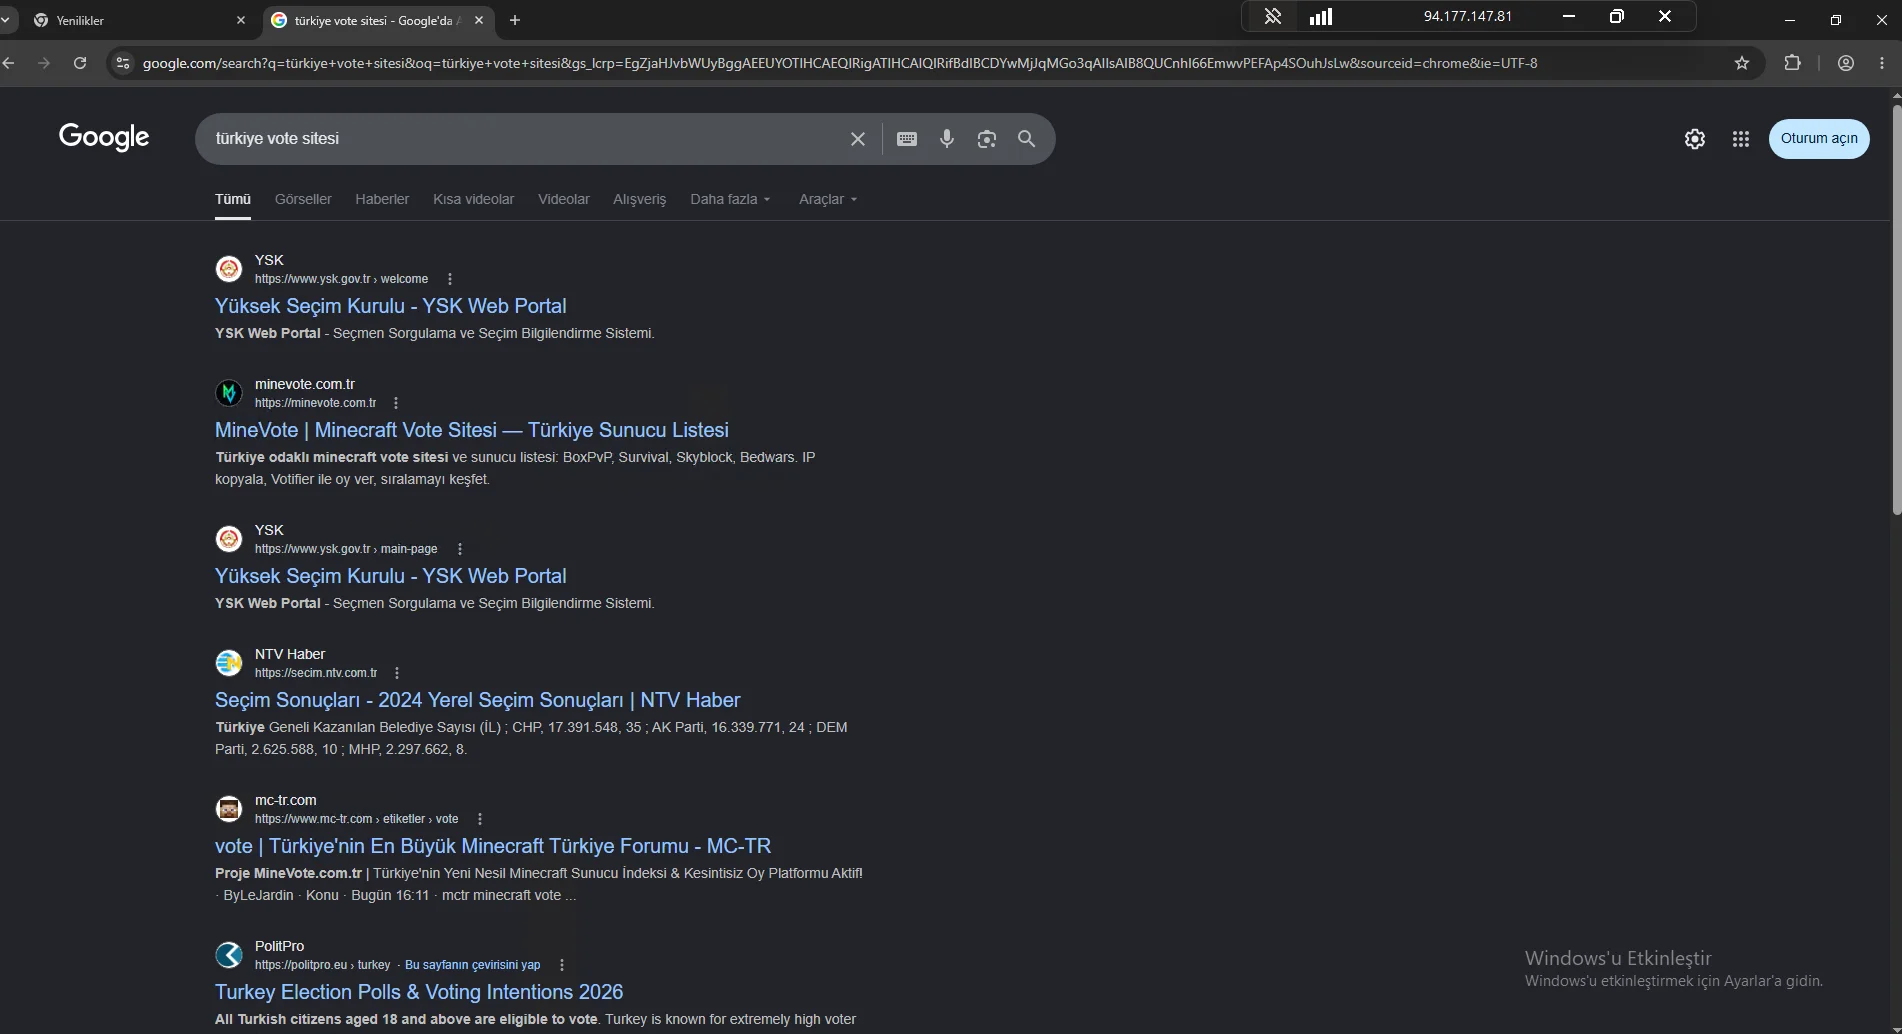The width and height of the screenshot is (1902, 1034).
Task: Open Turkey Election Polls & Voting Intentions link
Action: pyautogui.click(x=419, y=992)
